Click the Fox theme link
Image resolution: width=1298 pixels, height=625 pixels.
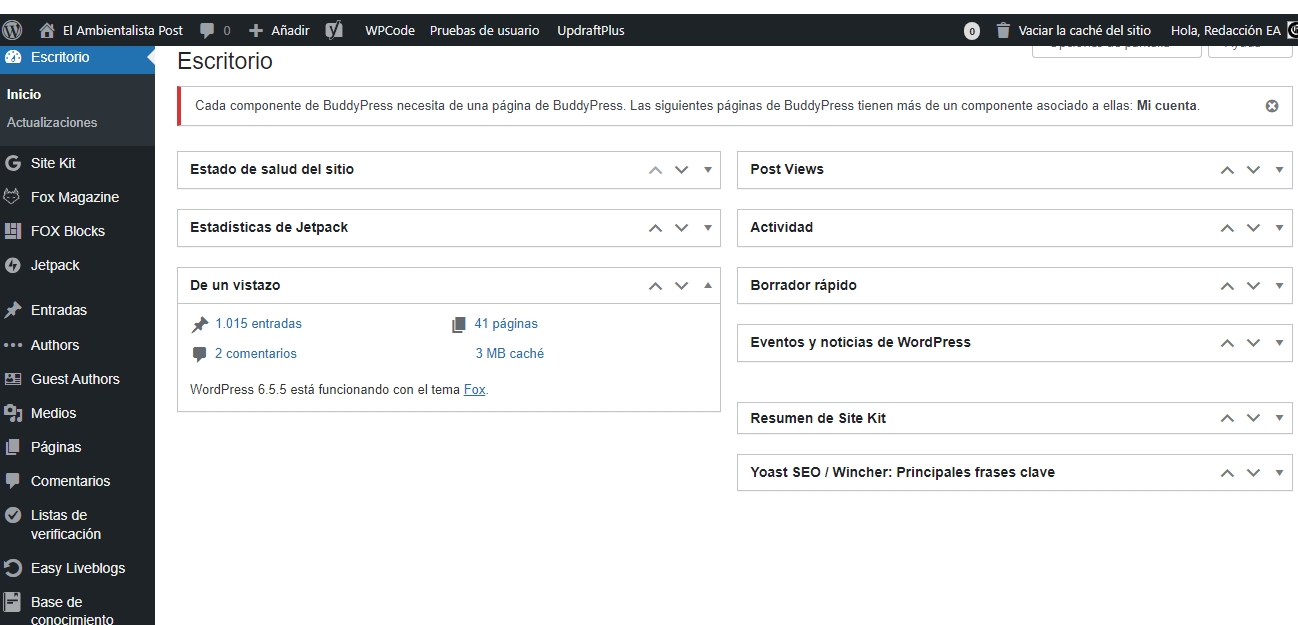point(474,390)
